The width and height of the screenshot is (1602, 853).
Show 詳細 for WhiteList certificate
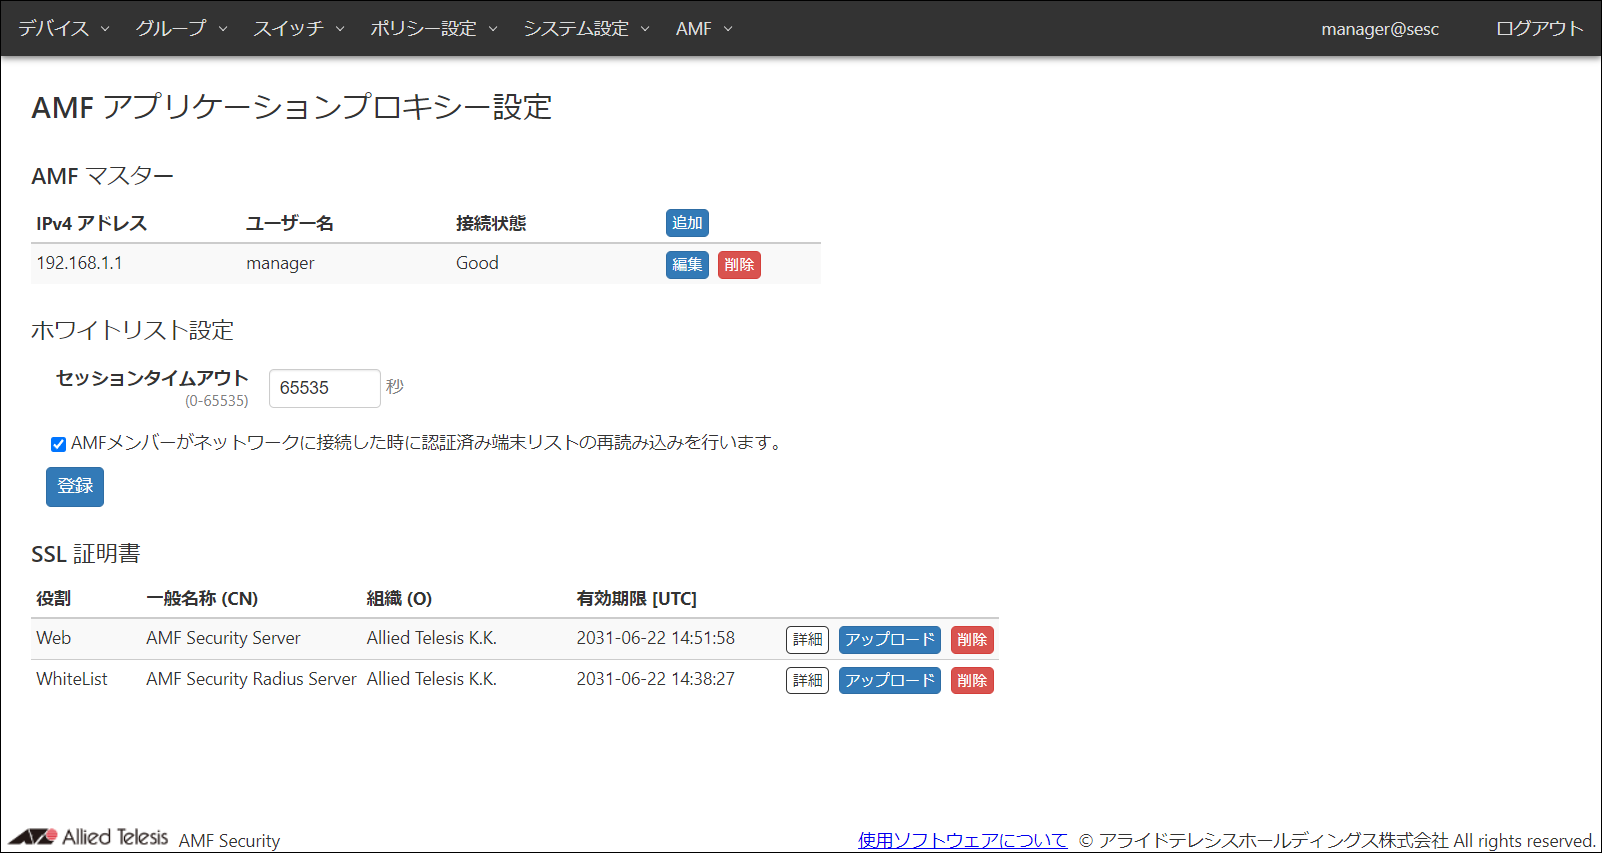tap(807, 681)
